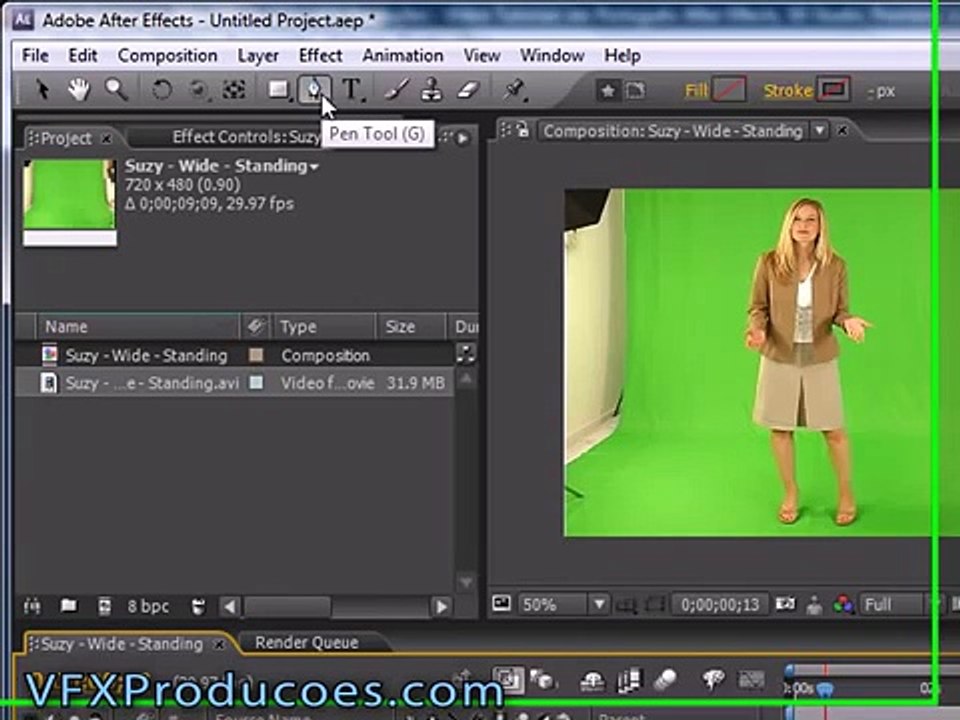Click the 8 bpc color depth setting

pyautogui.click(x=148, y=607)
